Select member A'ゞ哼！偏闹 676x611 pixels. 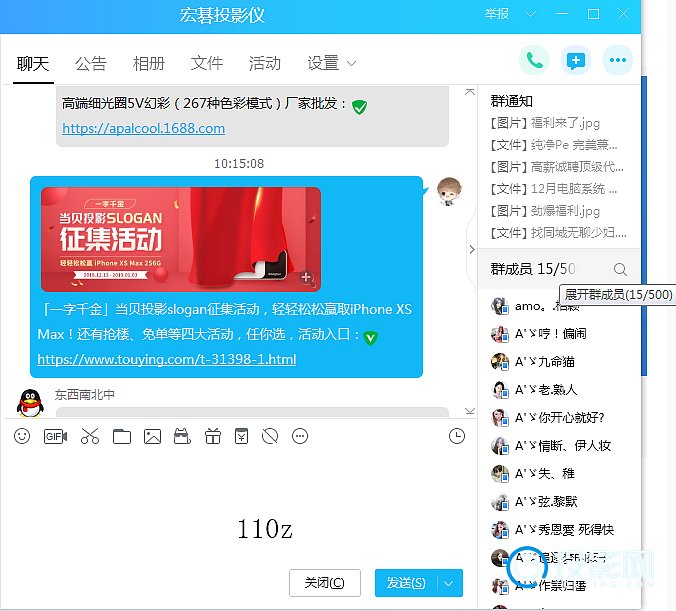tap(551, 334)
